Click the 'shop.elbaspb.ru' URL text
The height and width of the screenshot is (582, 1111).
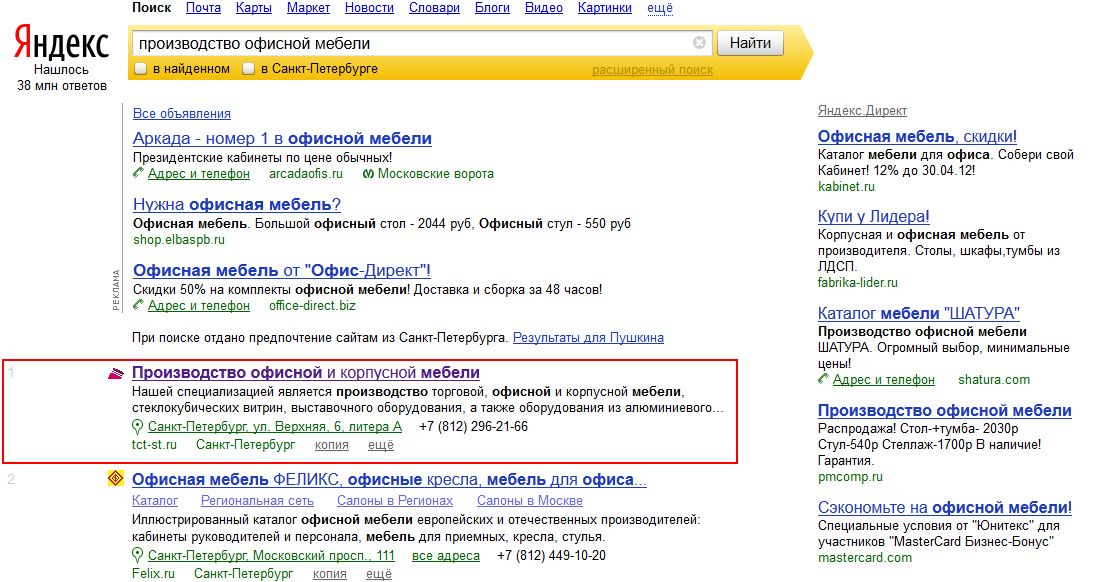click(x=179, y=240)
